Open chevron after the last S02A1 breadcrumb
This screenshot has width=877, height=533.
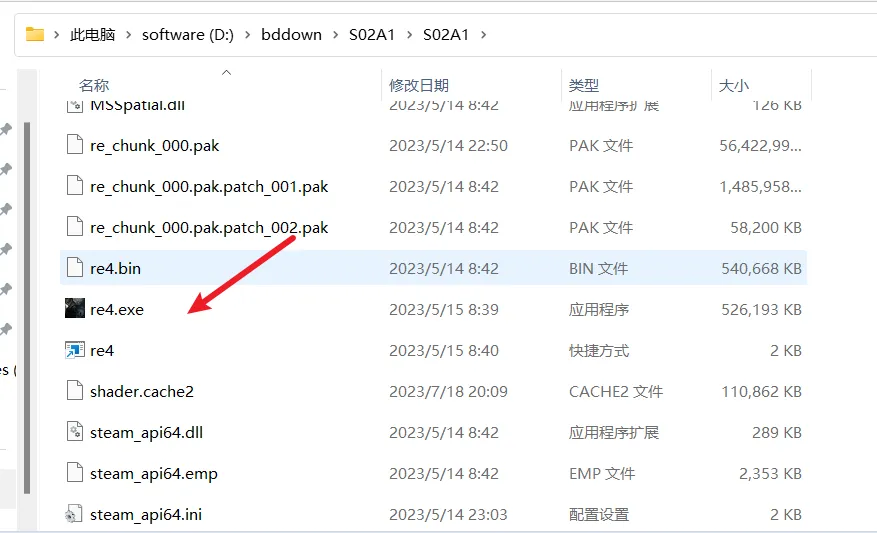484,35
